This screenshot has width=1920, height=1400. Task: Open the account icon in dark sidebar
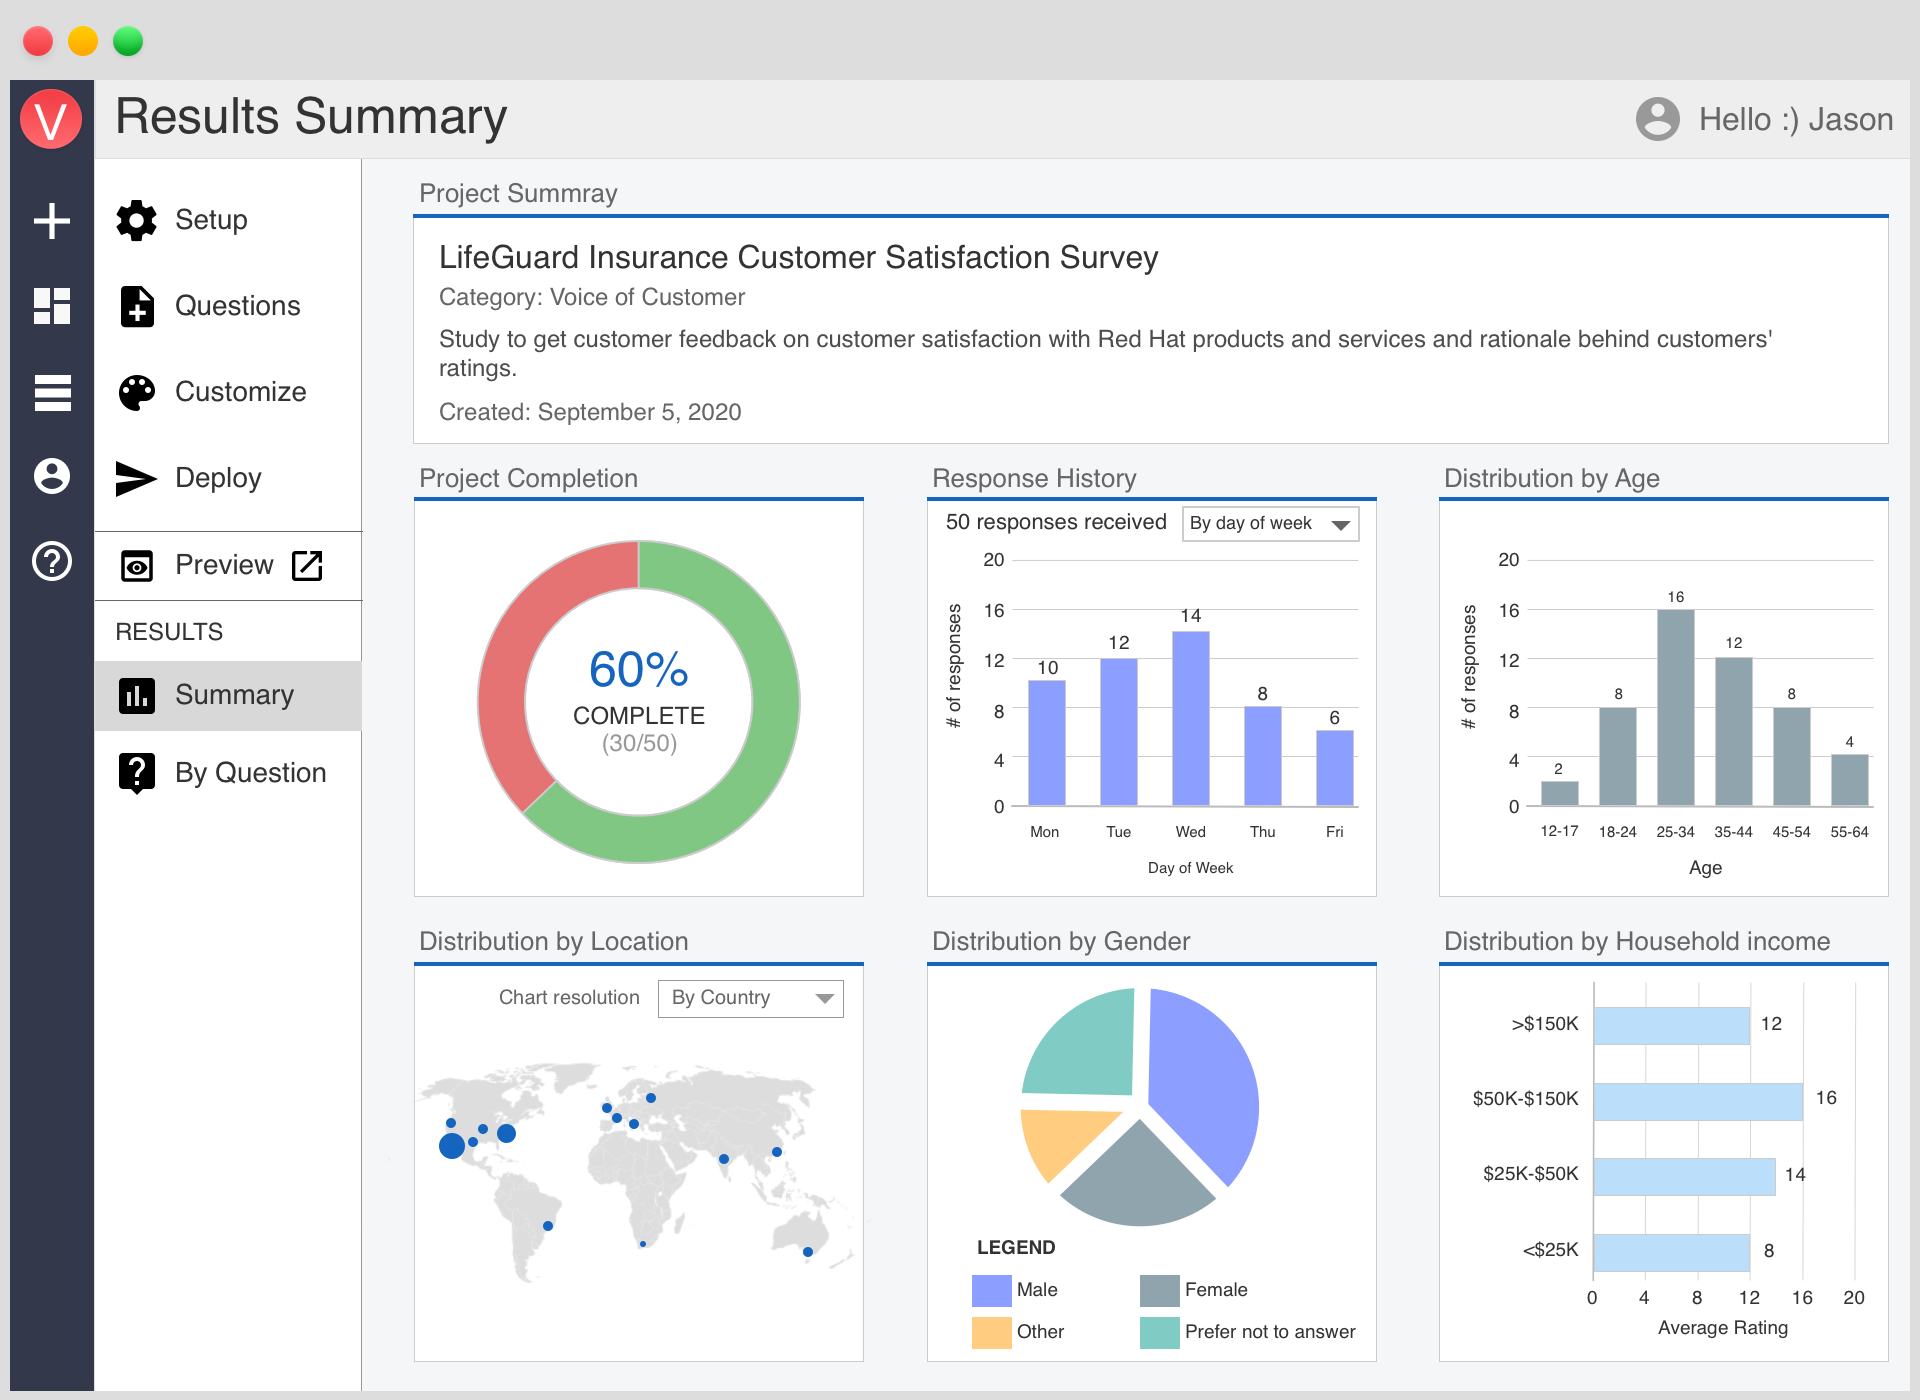click(x=52, y=476)
